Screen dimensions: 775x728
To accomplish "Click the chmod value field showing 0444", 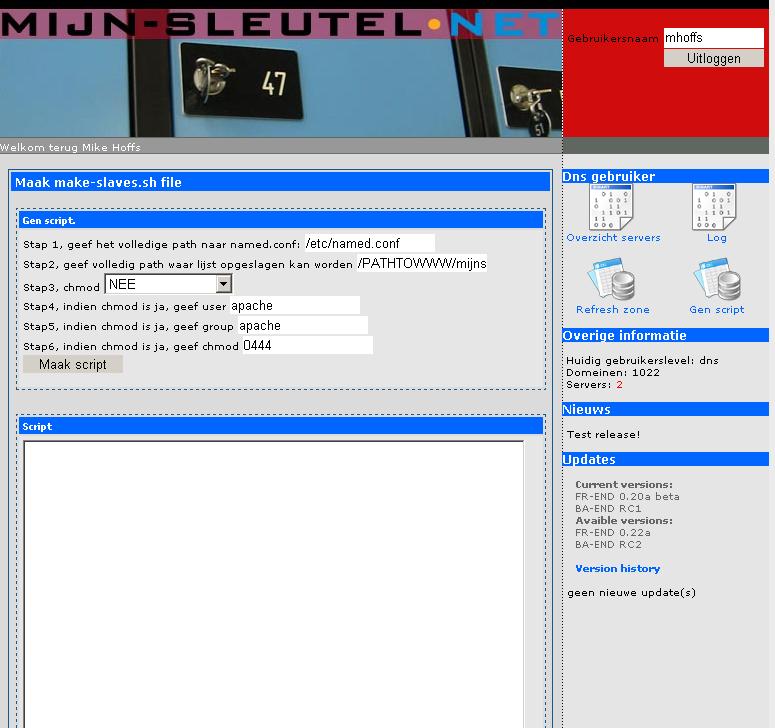I will coord(307,345).
